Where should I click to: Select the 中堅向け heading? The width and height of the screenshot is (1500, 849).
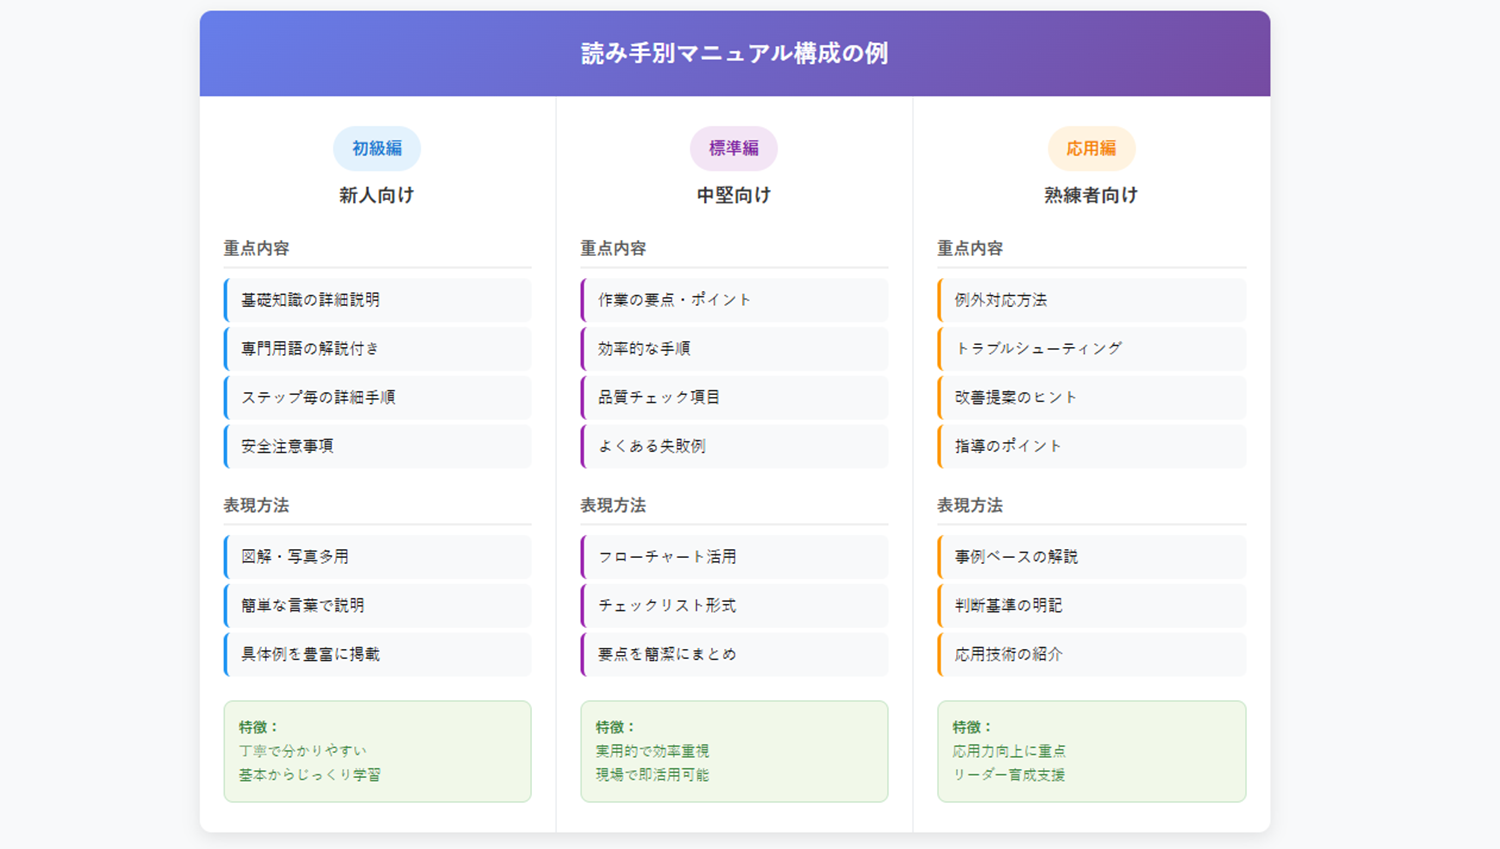pos(734,195)
